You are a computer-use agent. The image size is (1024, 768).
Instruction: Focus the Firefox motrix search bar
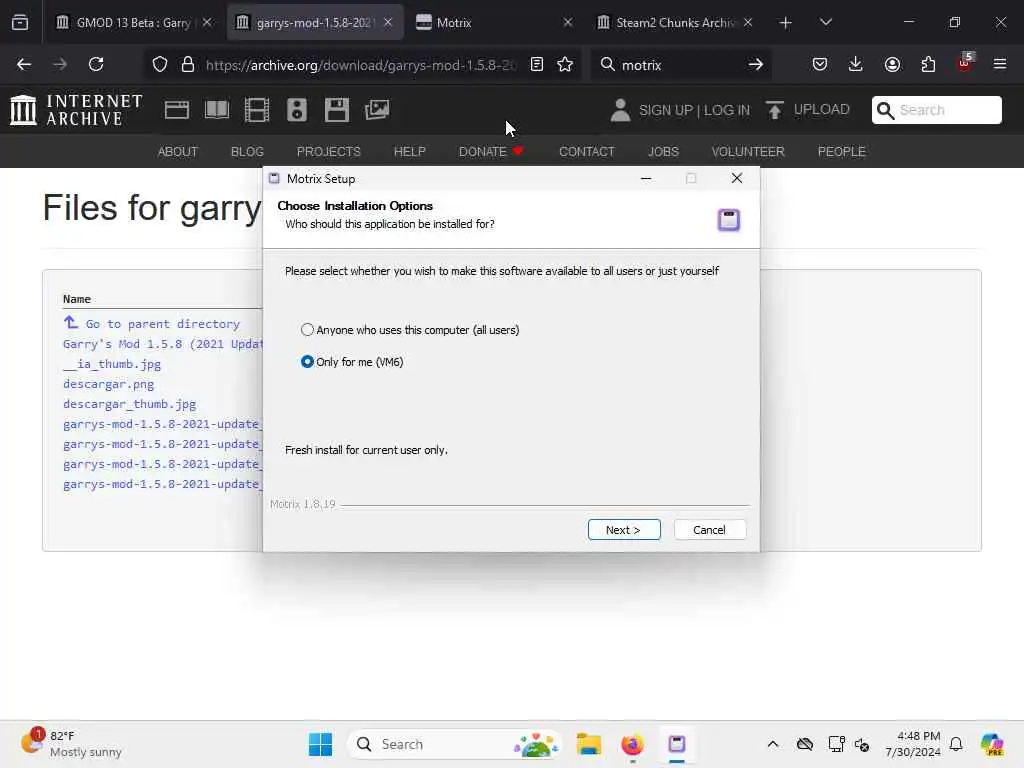pos(679,64)
